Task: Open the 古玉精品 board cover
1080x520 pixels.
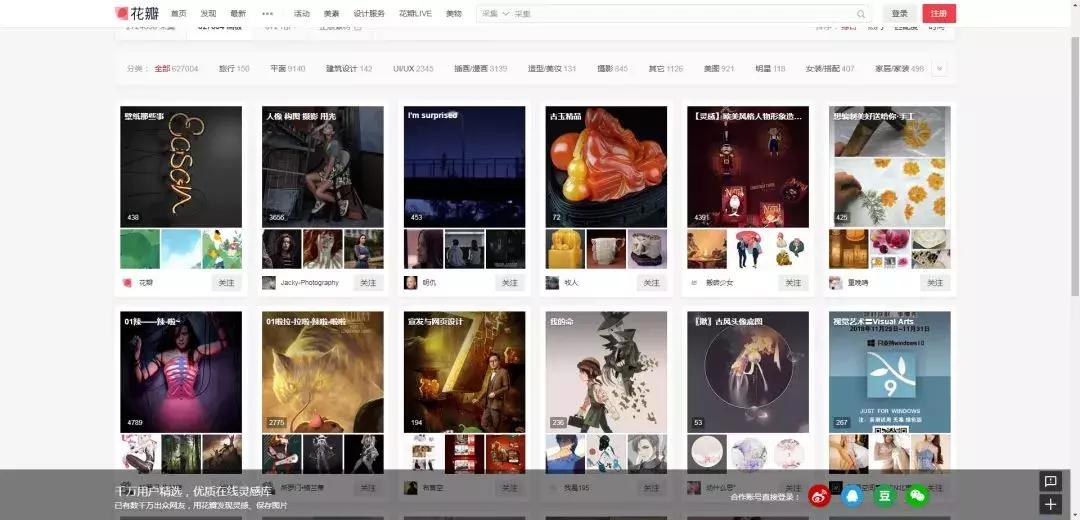Action: (x=606, y=167)
